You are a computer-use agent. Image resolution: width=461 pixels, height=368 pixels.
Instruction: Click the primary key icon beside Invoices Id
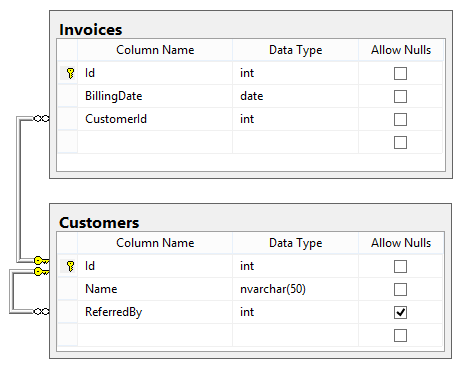[70, 73]
